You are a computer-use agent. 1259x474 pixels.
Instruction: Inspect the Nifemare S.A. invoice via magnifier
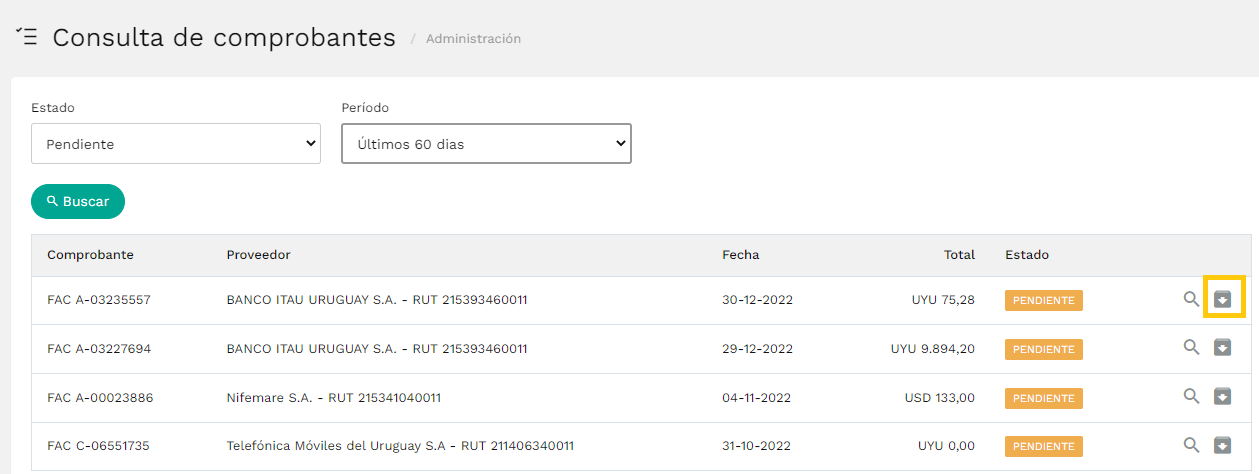click(1191, 396)
